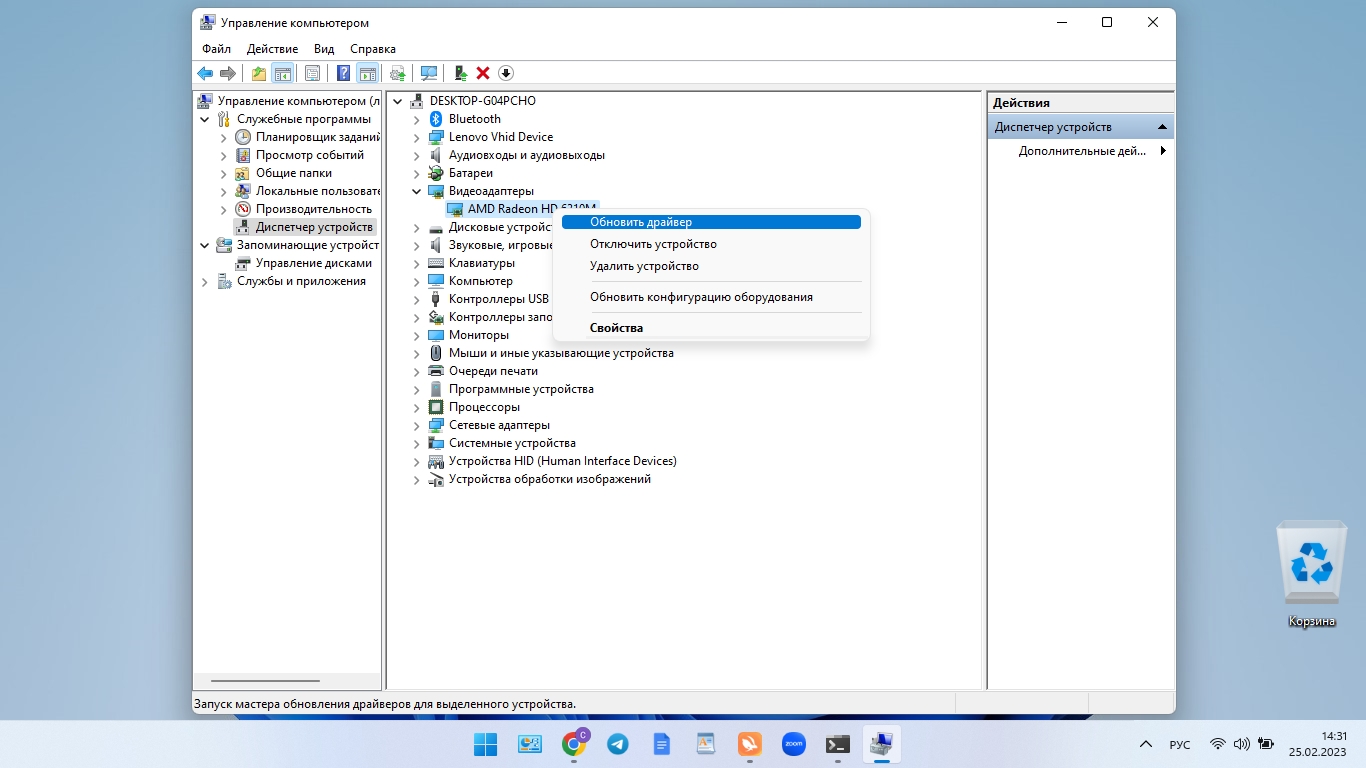The height and width of the screenshot is (768, 1366).
Task: Open the Справка menu
Action: pos(373,49)
